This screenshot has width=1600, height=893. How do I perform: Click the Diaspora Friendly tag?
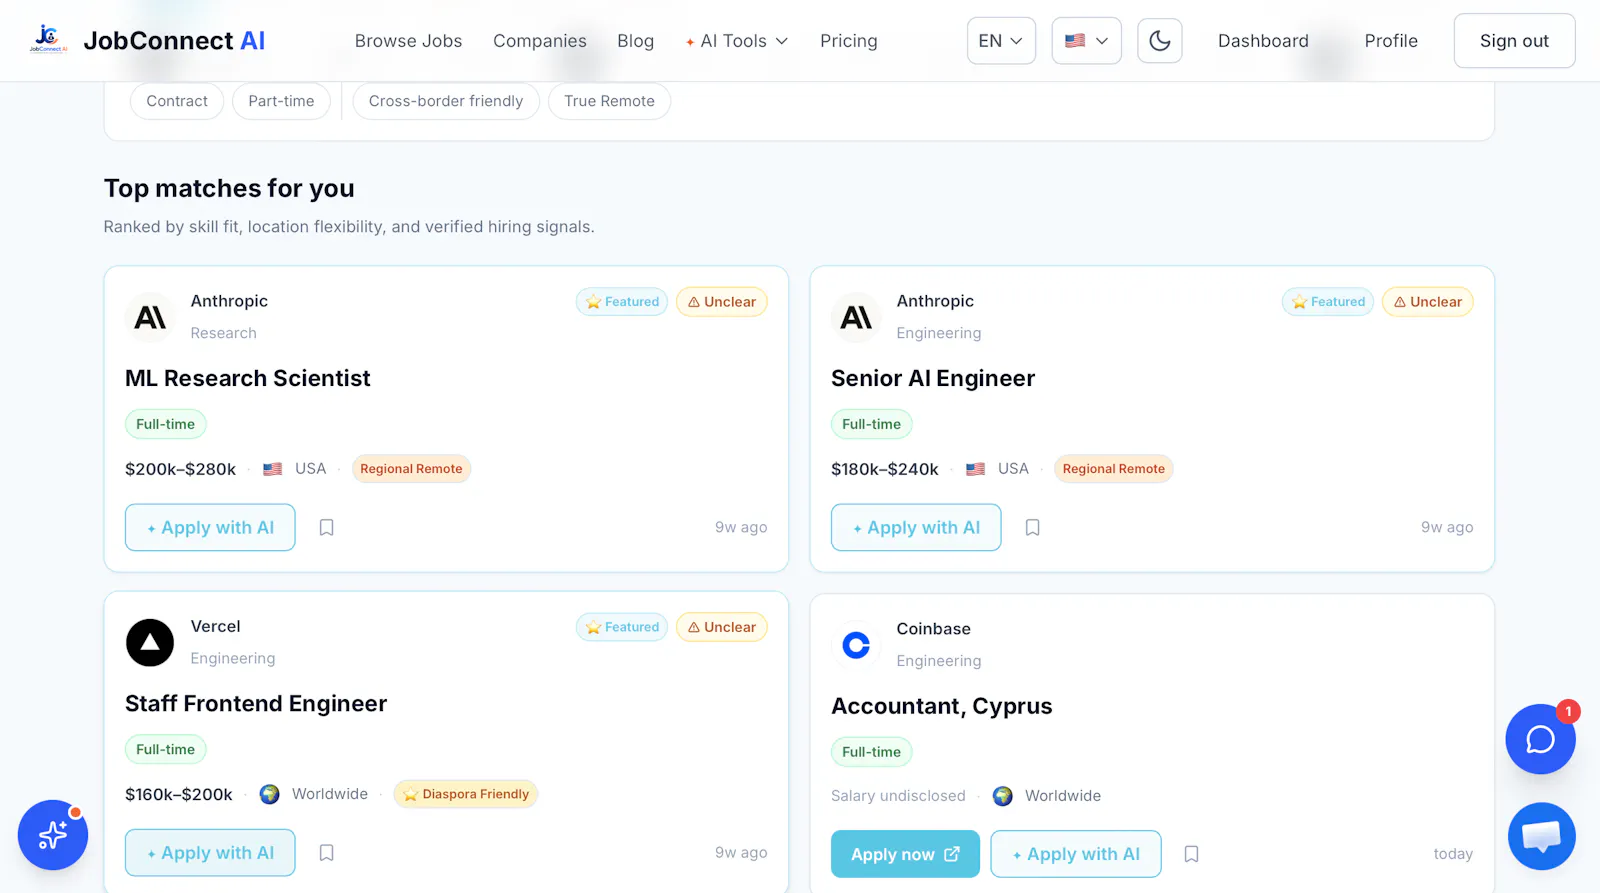click(466, 794)
